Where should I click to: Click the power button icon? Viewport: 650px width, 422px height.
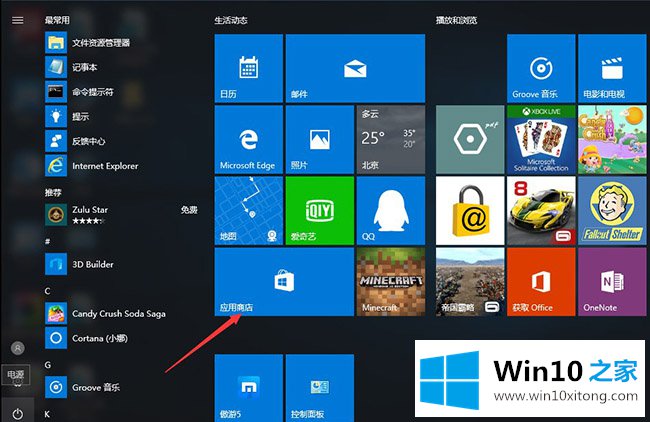coord(17,413)
